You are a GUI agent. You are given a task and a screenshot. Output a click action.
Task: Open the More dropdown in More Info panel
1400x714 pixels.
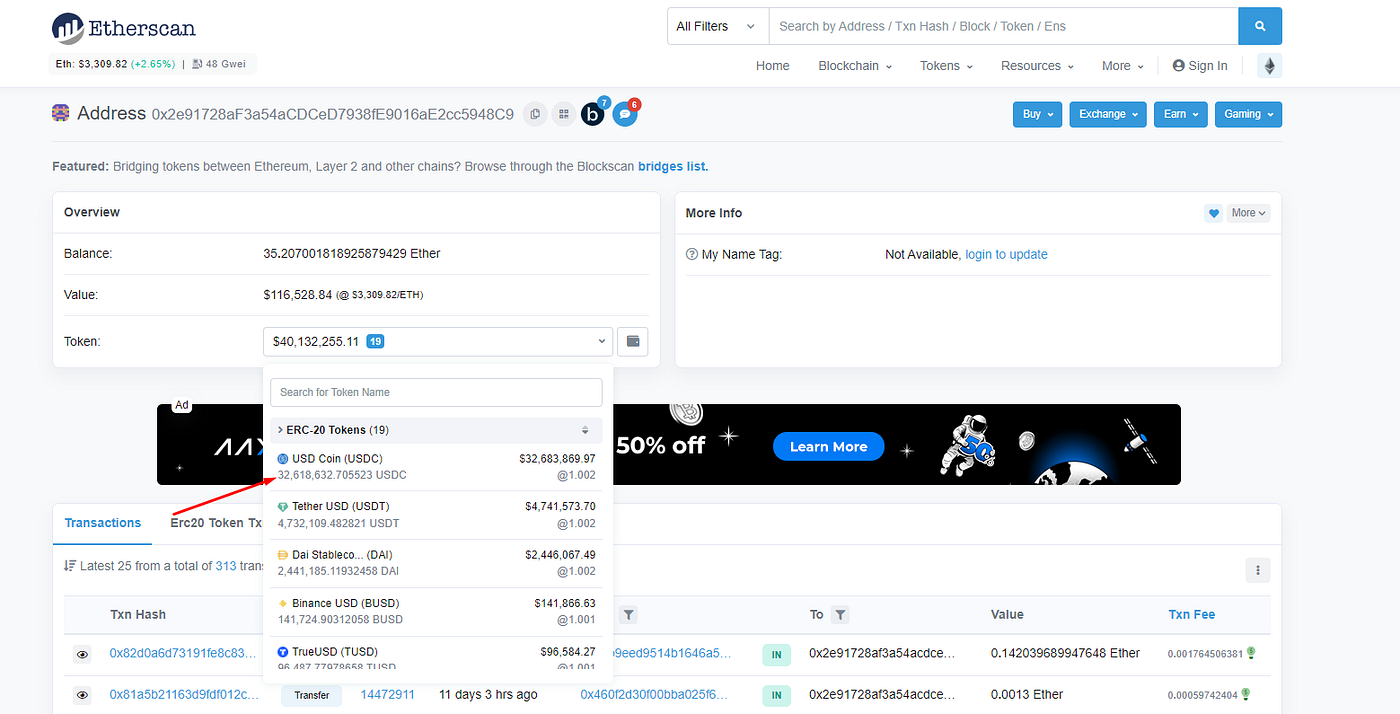(1248, 213)
